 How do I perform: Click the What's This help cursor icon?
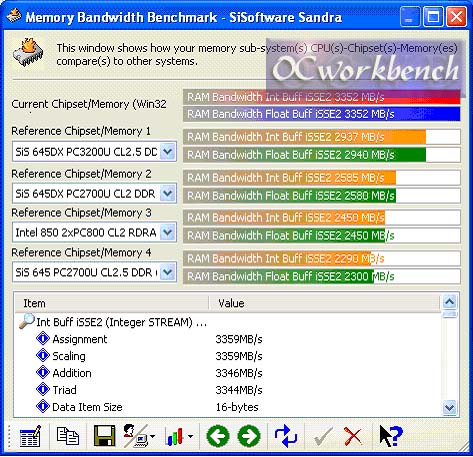pos(391,436)
